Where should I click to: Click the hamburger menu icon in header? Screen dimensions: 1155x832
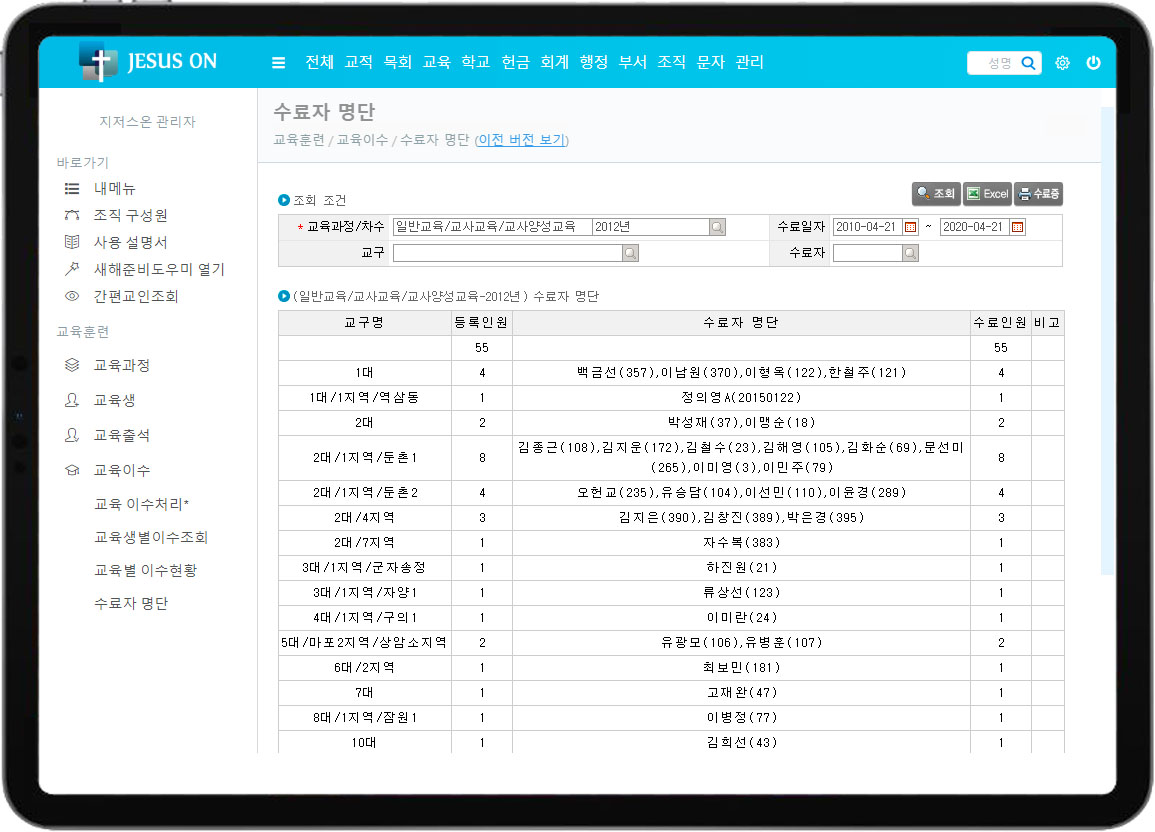pyautogui.click(x=279, y=63)
